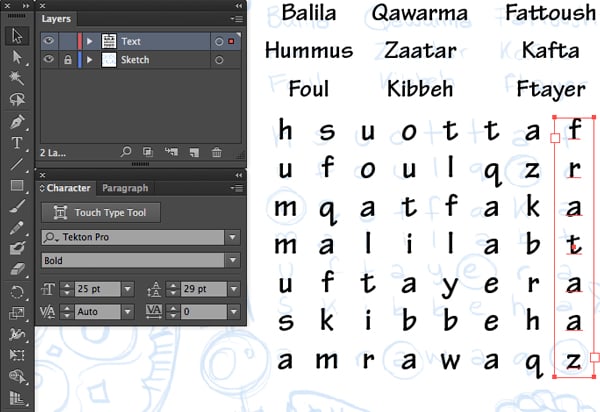
Task: Collapse the Layers panel to icons
Action: coord(239,6)
